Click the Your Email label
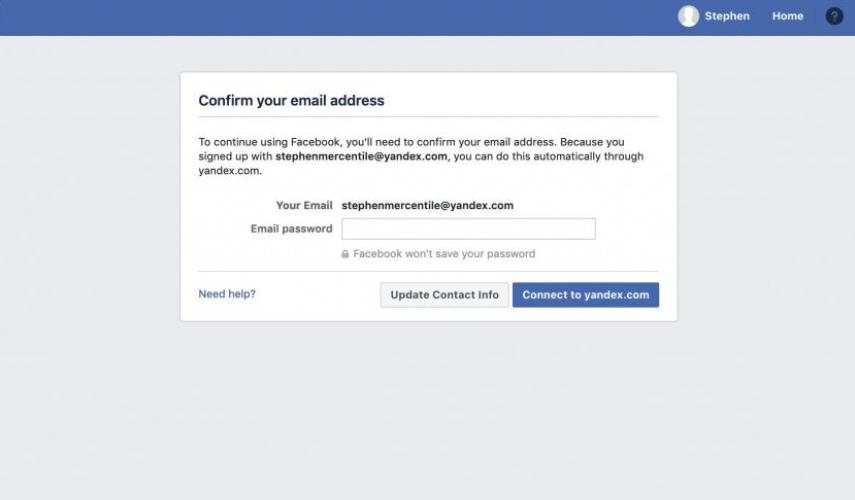855x500 pixels. click(x=304, y=205)
